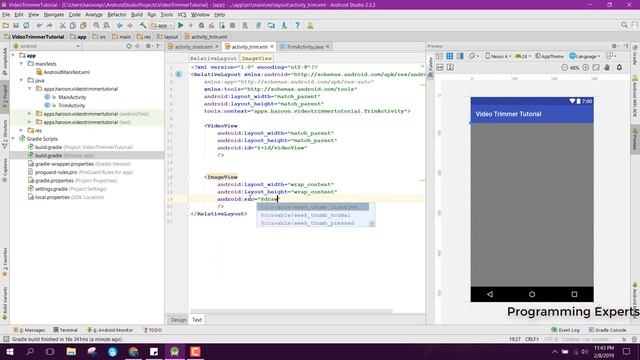Screen dimensions: 640x360
Task: Open the app run configuration dropdown
Action: [162, 25]
